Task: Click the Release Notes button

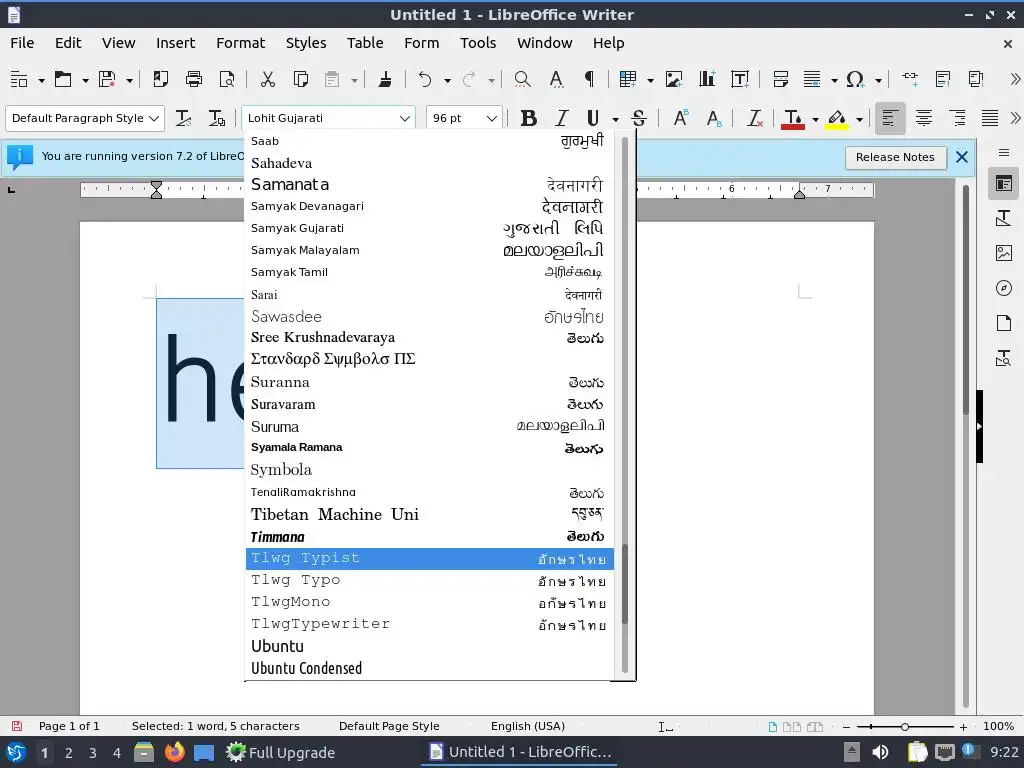Action: (x=895, y=157)
